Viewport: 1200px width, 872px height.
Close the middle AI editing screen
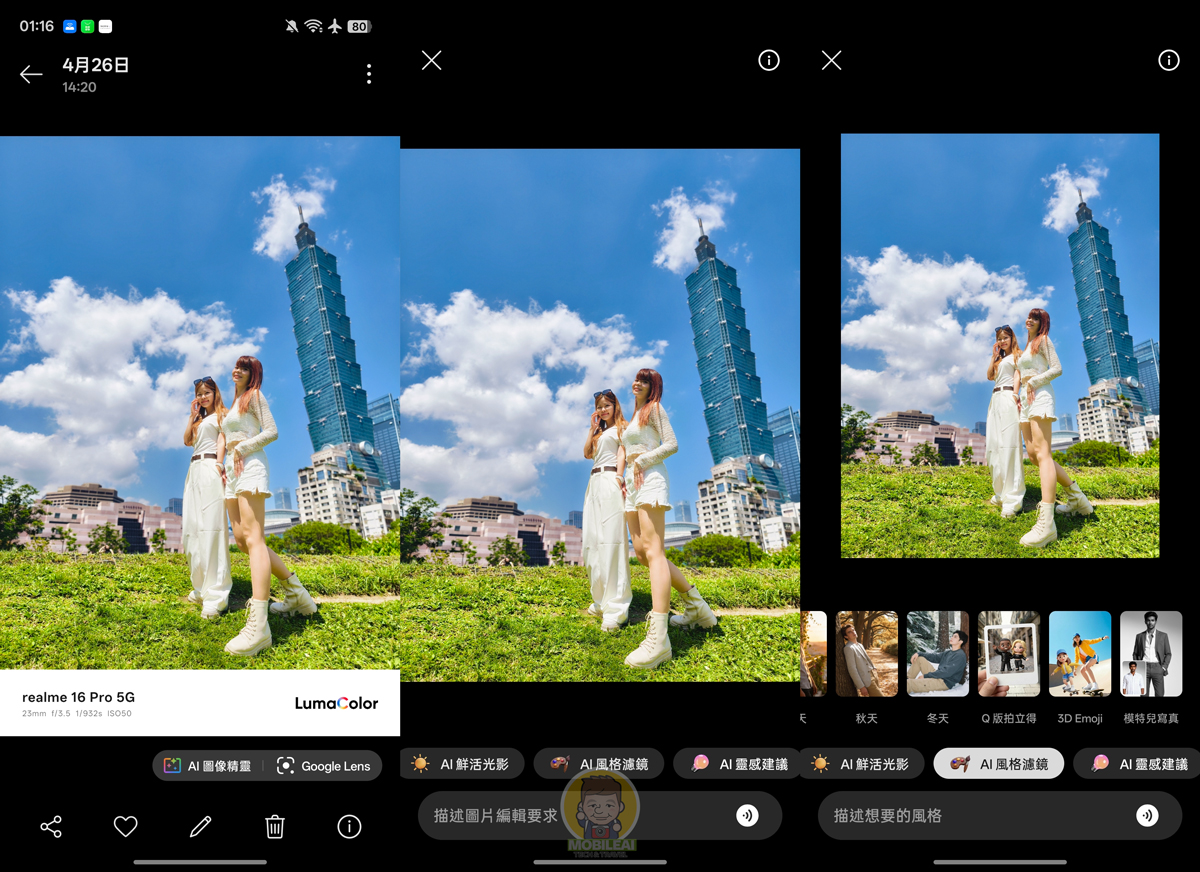click(x=431, y=61)
